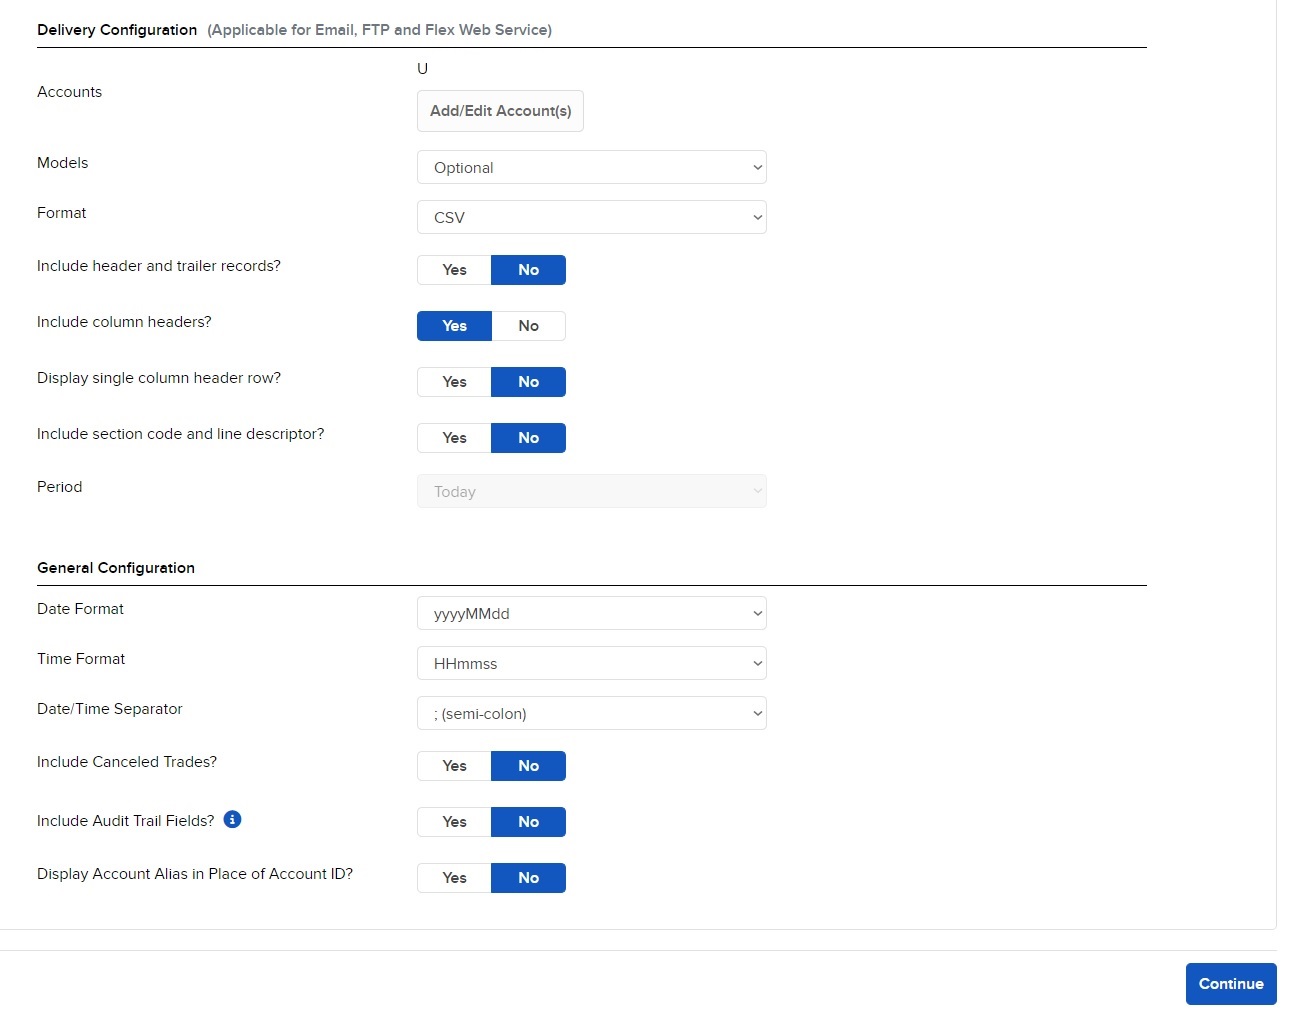Select Yes for single column header row
Image resolution: width=1301 pixels, height=1015 pixels.
(x=454, y=382)
